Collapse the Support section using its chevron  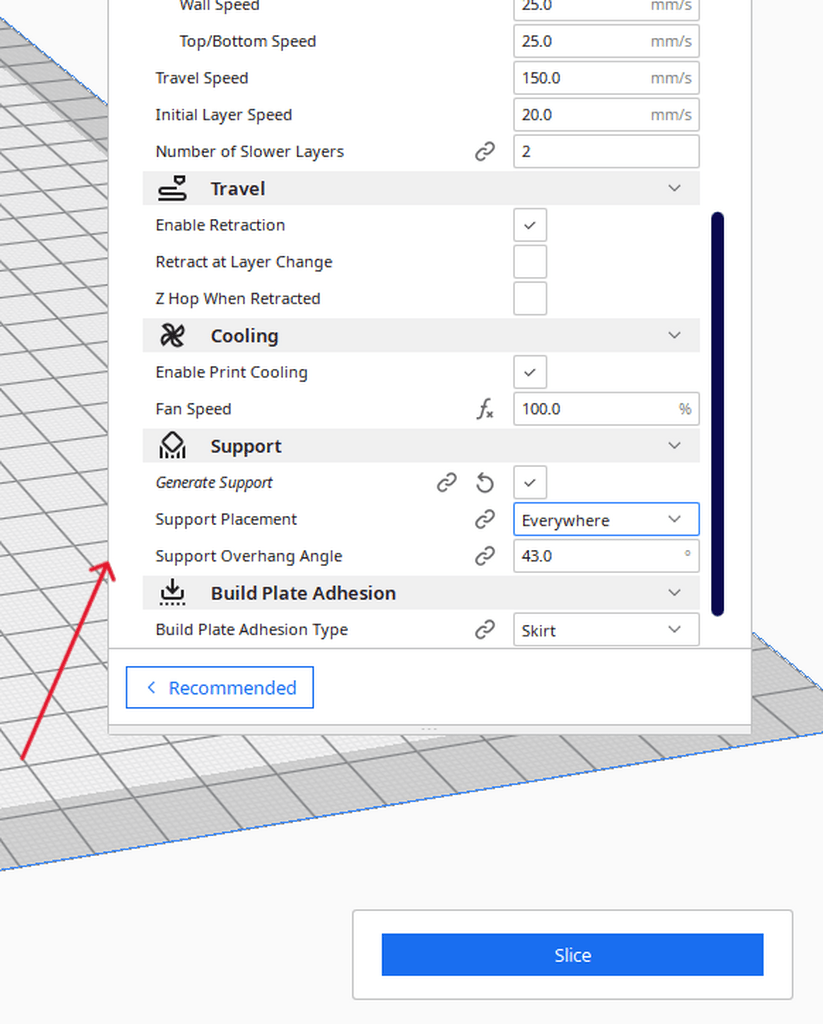click(674, 446)
